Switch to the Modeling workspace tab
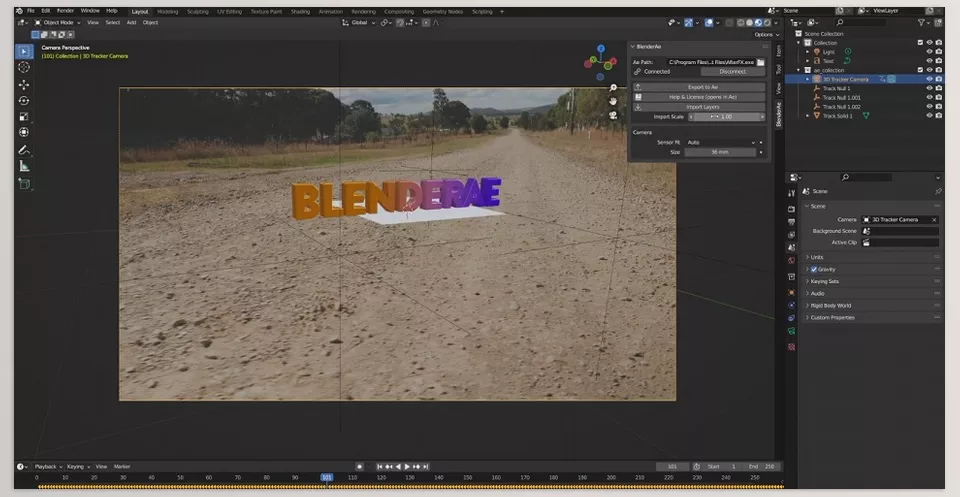 (168, 12)
